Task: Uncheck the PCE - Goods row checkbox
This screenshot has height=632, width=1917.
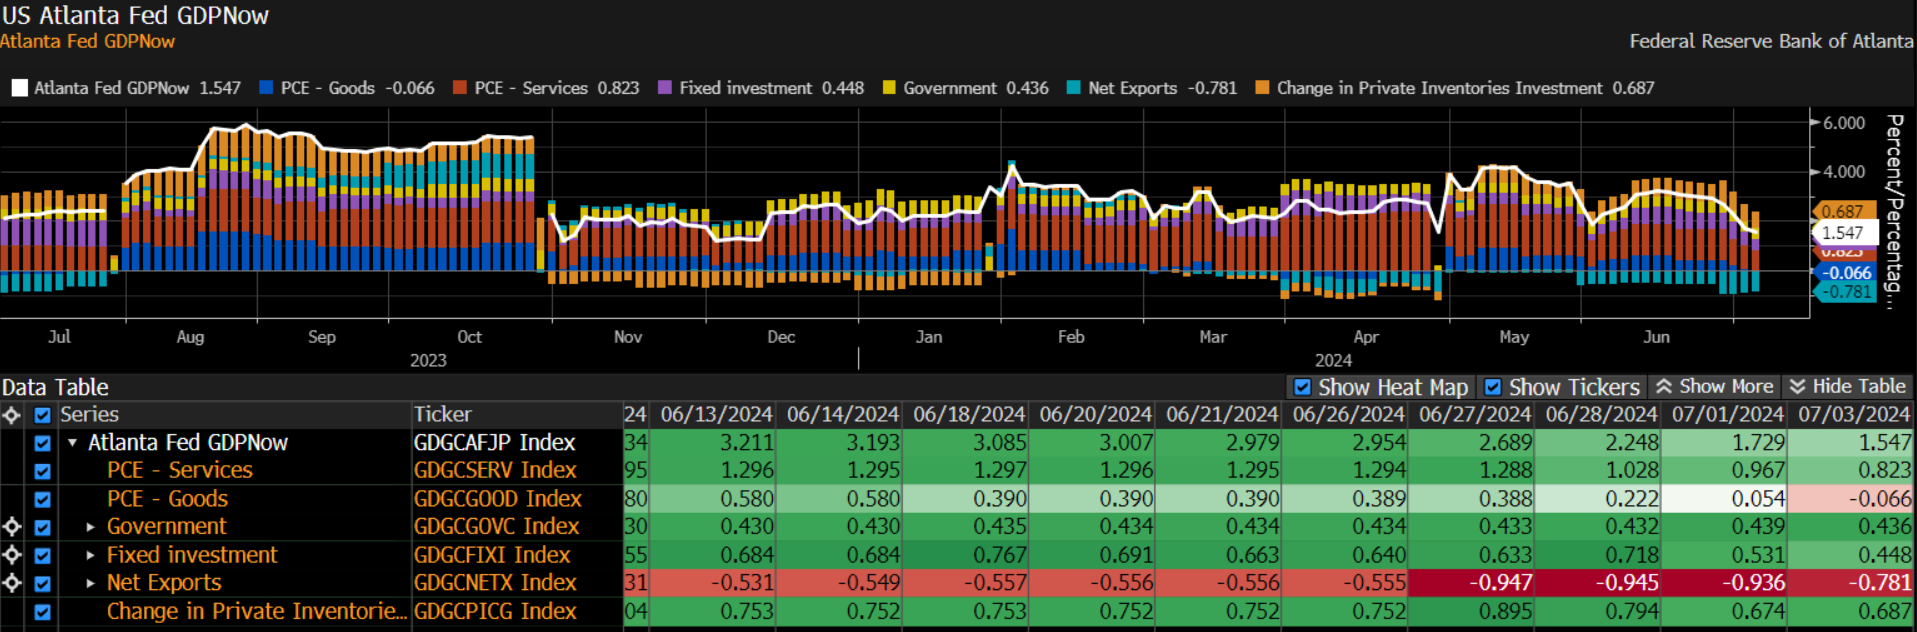Action: click(42, 499)
